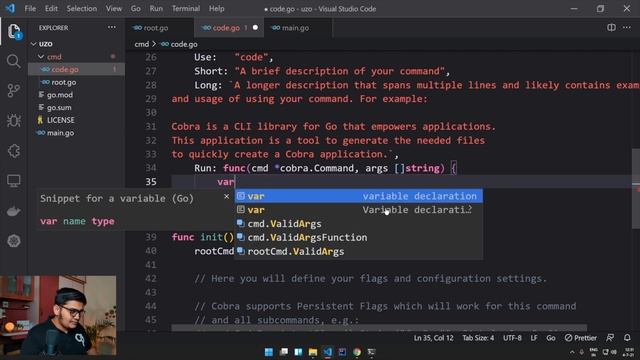Open the Terminal menu
The height and width of the screenshot is (360, 640).
point(186,8)
